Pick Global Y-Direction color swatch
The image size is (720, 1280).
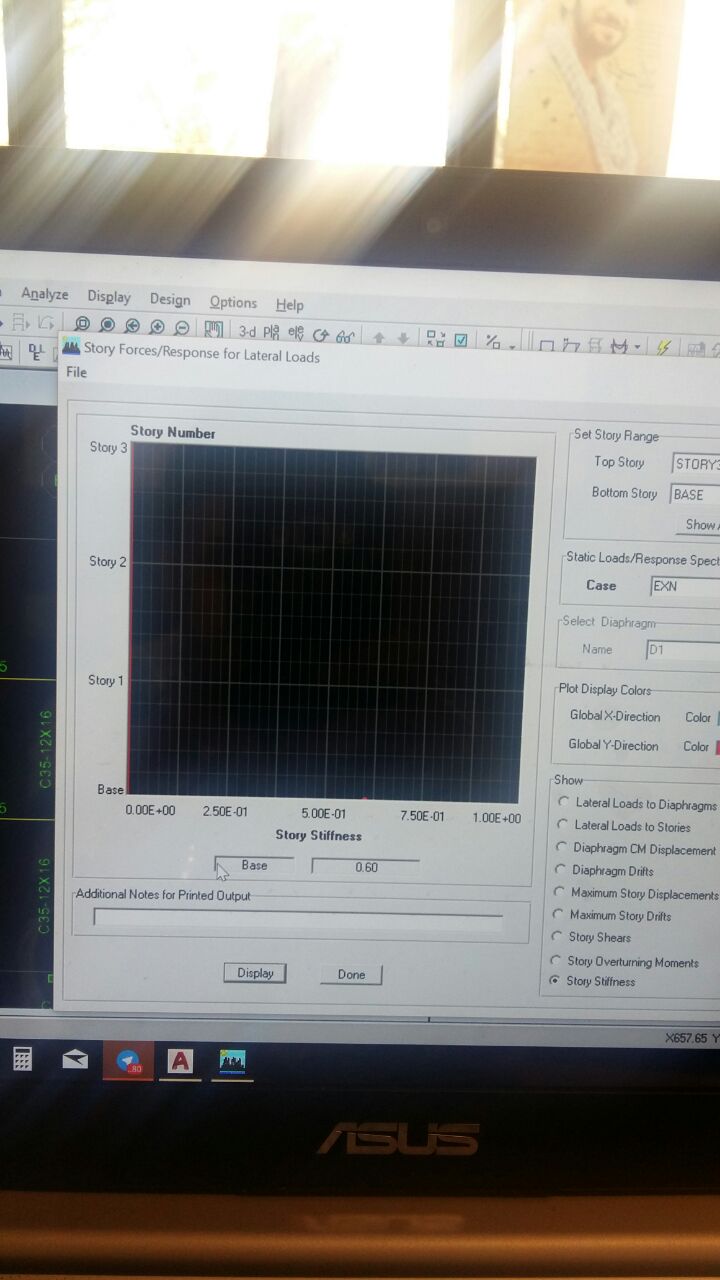pyautogui.click(x=716, y=746)
